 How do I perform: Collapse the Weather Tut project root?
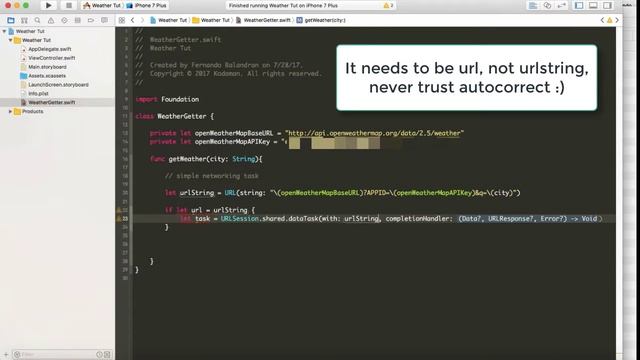pyautogui.click(x=4, y=31)
